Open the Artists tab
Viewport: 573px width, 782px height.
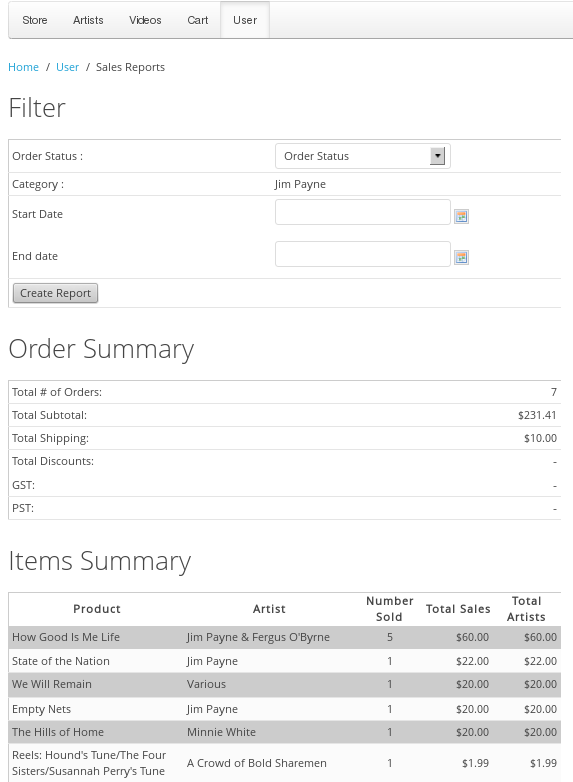pyautogui.click(x=88, y=20)
